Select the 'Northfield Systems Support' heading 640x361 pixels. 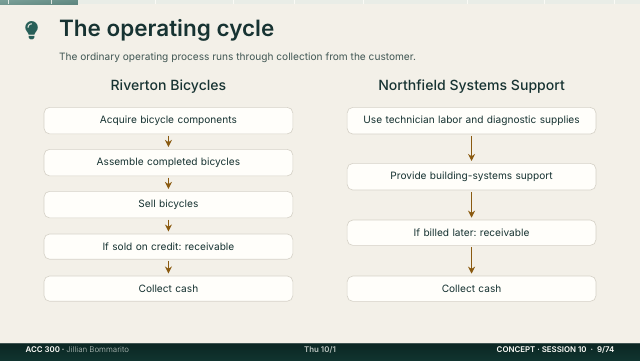click(471, 85)
